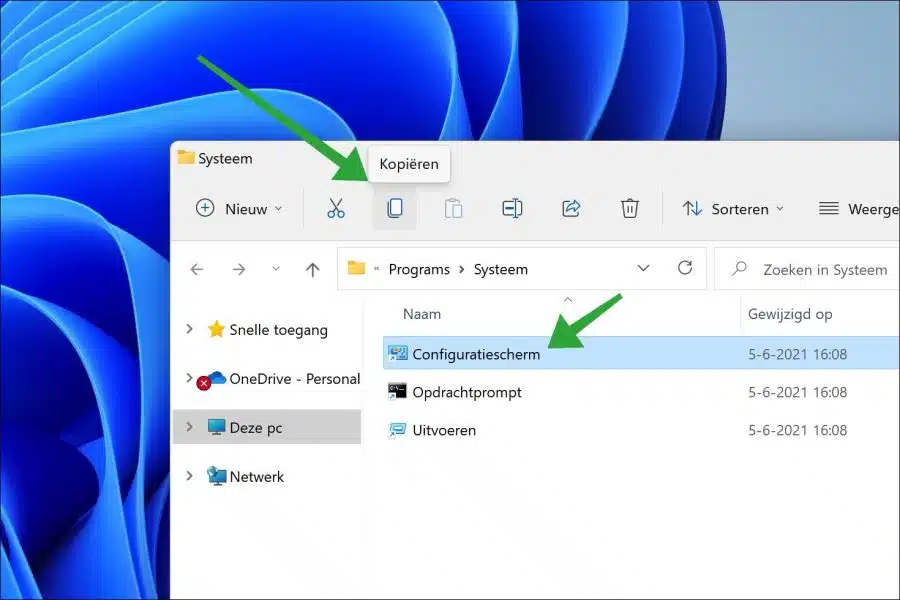The height and width of the screenshot is (600, 900).
Task: Click the Paste clipboard icon
Action: (453, 208)
